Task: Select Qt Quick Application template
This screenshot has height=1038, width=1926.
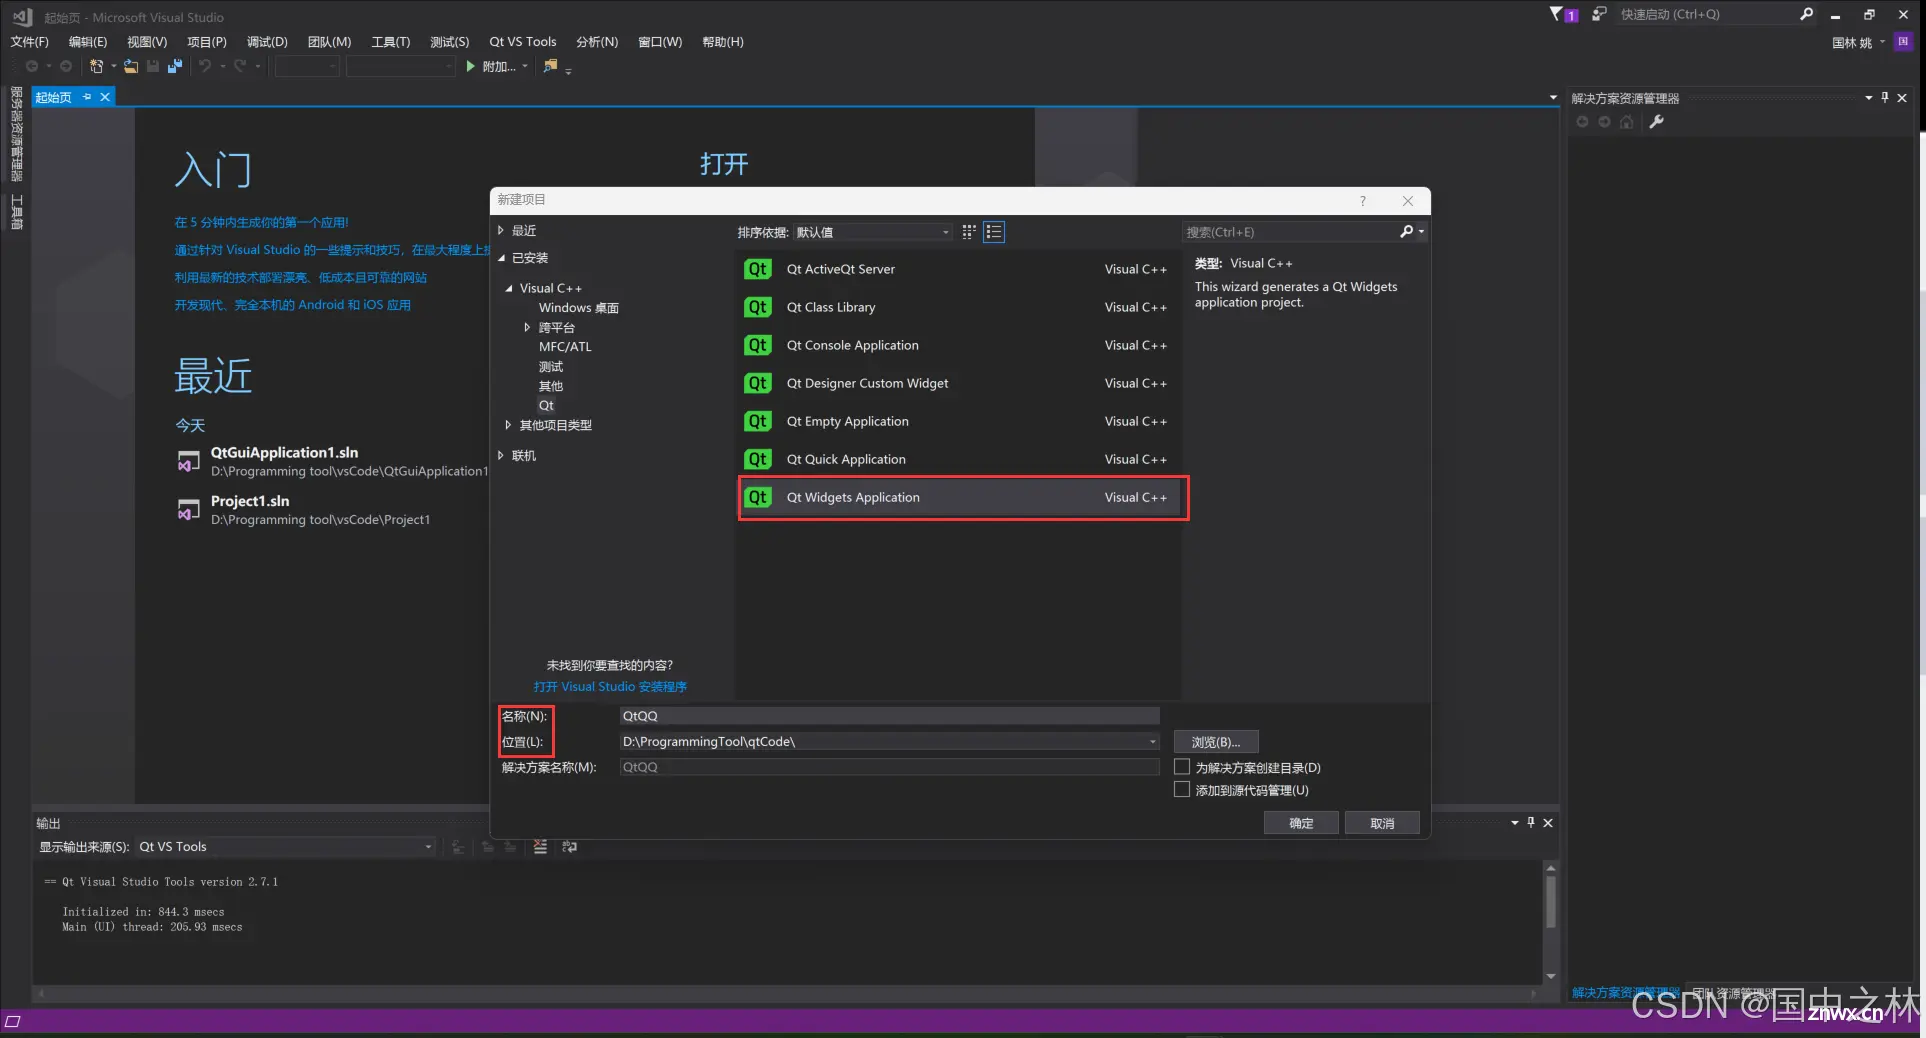Action: pos(958,460)
